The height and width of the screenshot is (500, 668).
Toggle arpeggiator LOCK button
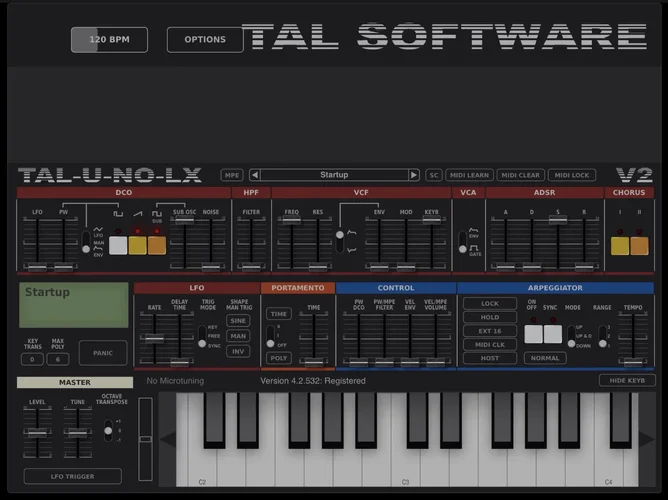(x=490, y=304)
